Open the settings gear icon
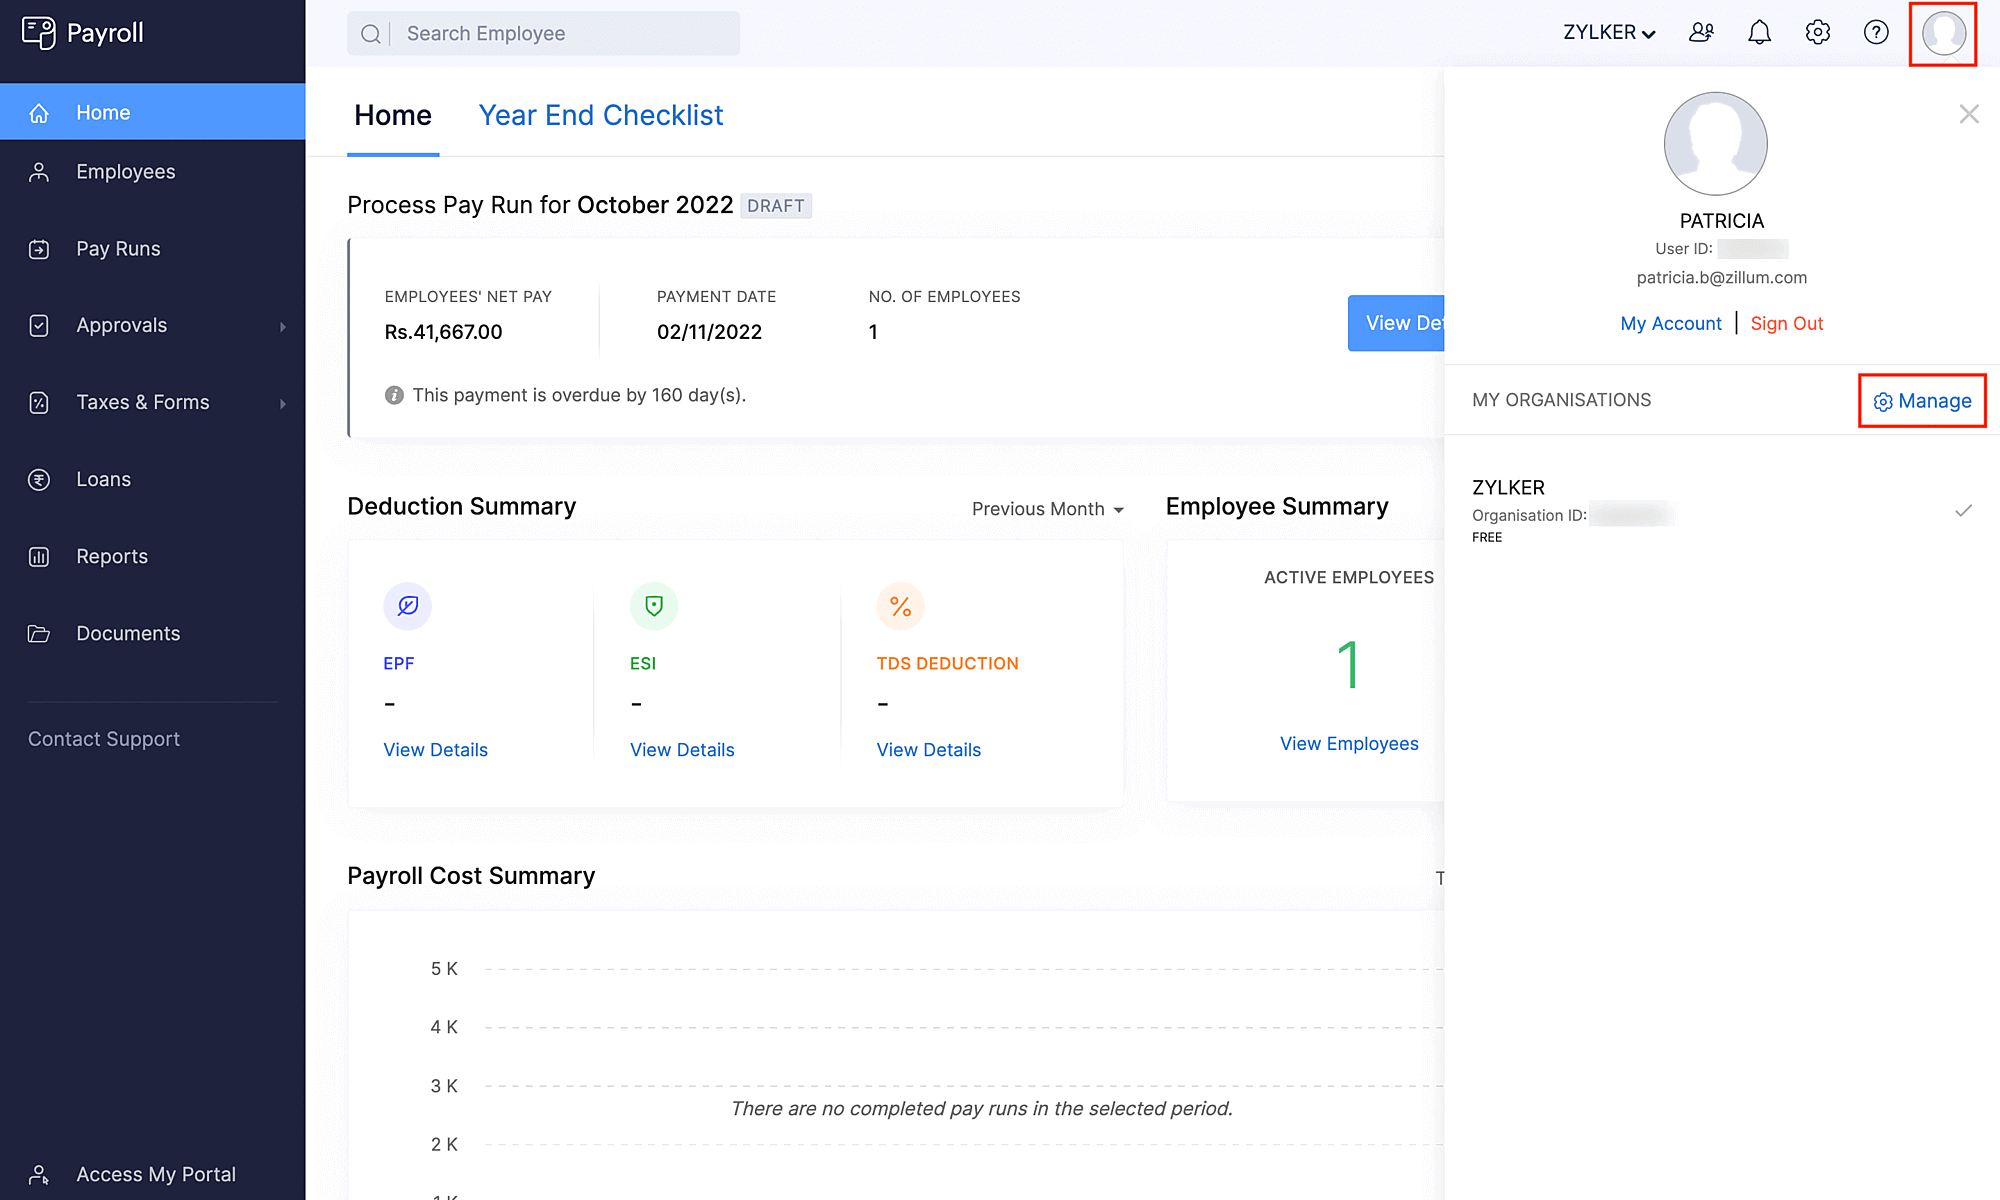2000x1200 pixels. point(1817,33)
